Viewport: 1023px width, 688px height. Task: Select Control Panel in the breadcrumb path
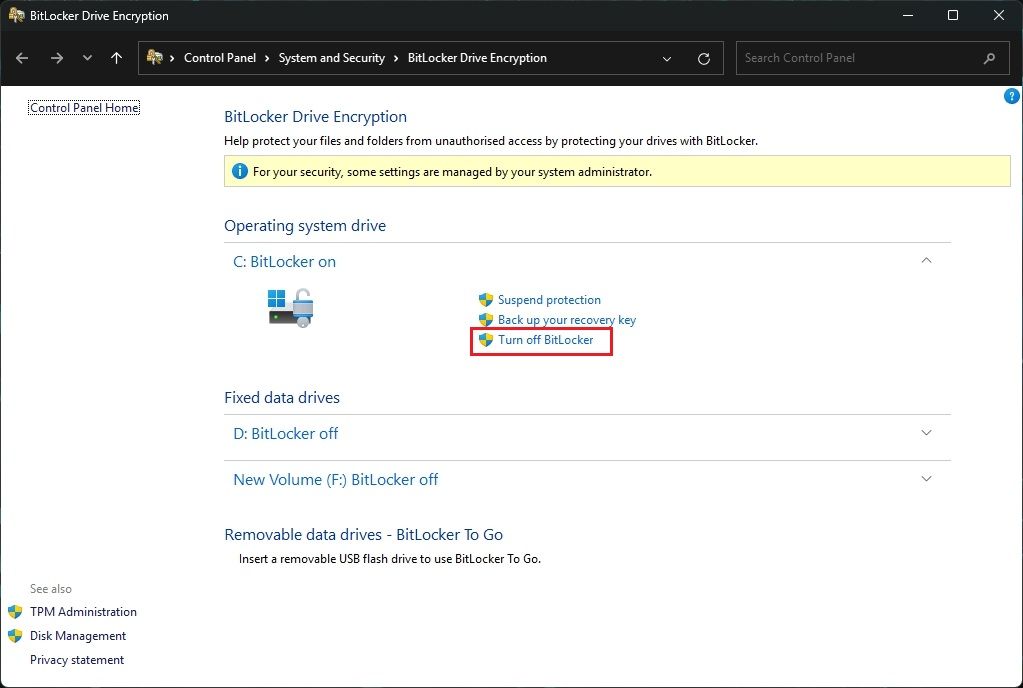click(x=220, y=58)
